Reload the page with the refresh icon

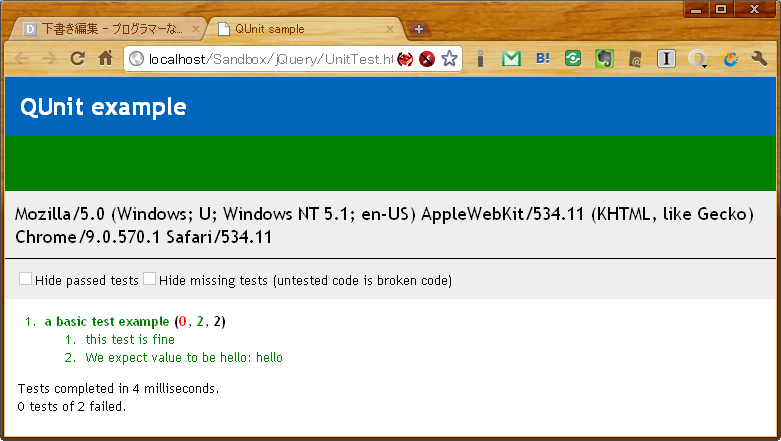click(x=77, y=59)
